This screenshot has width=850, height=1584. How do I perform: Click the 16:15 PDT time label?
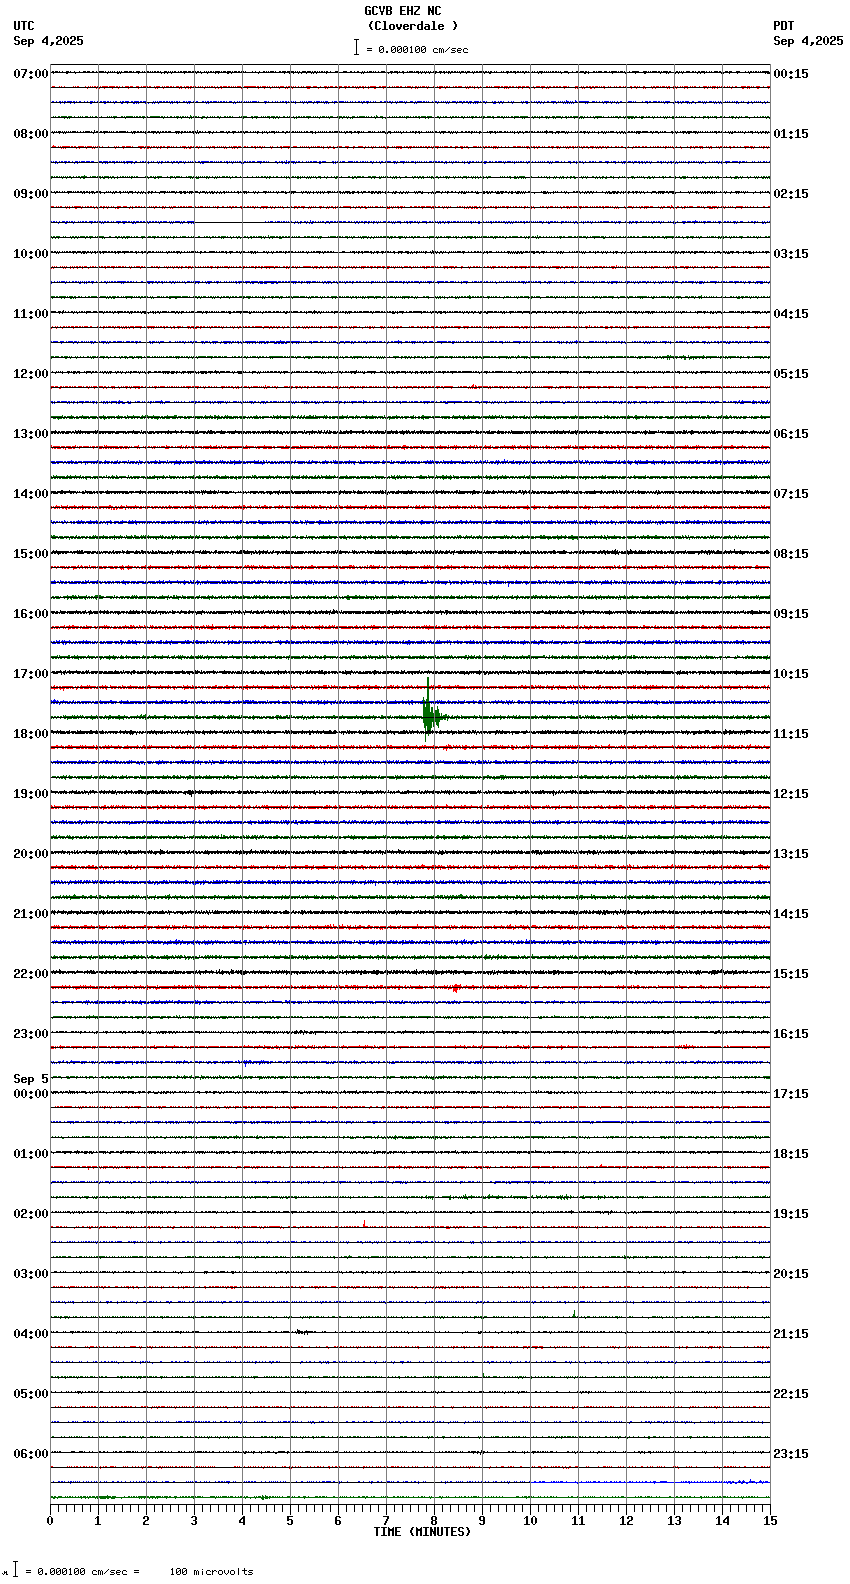click(x=791, y=1034)
